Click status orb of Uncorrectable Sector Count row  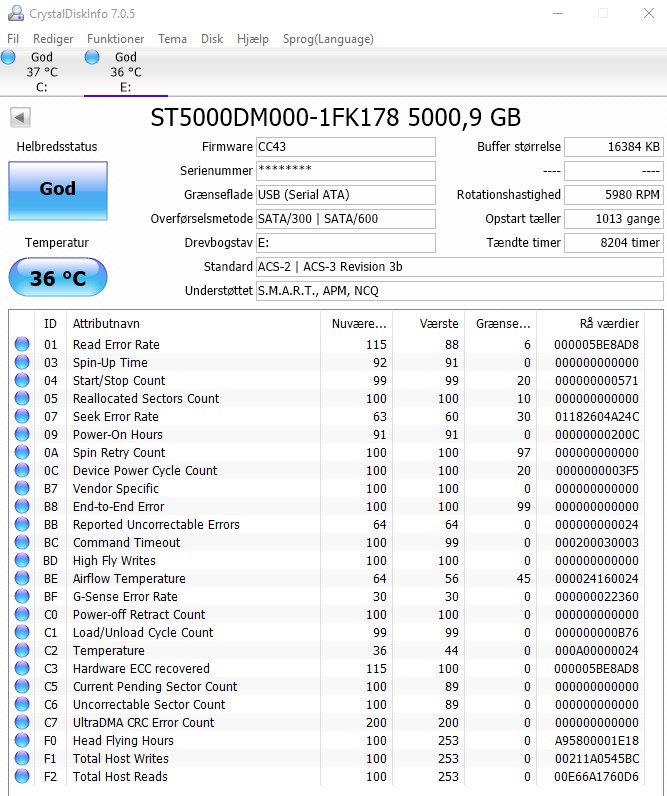22,705
